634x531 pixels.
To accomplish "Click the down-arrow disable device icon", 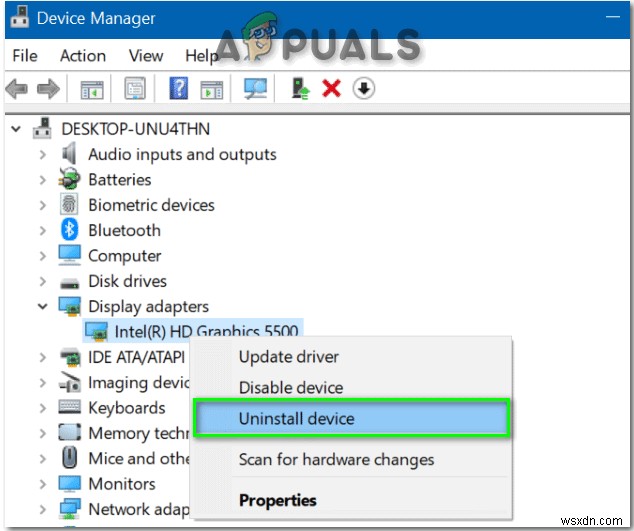I will pos(364,88).
